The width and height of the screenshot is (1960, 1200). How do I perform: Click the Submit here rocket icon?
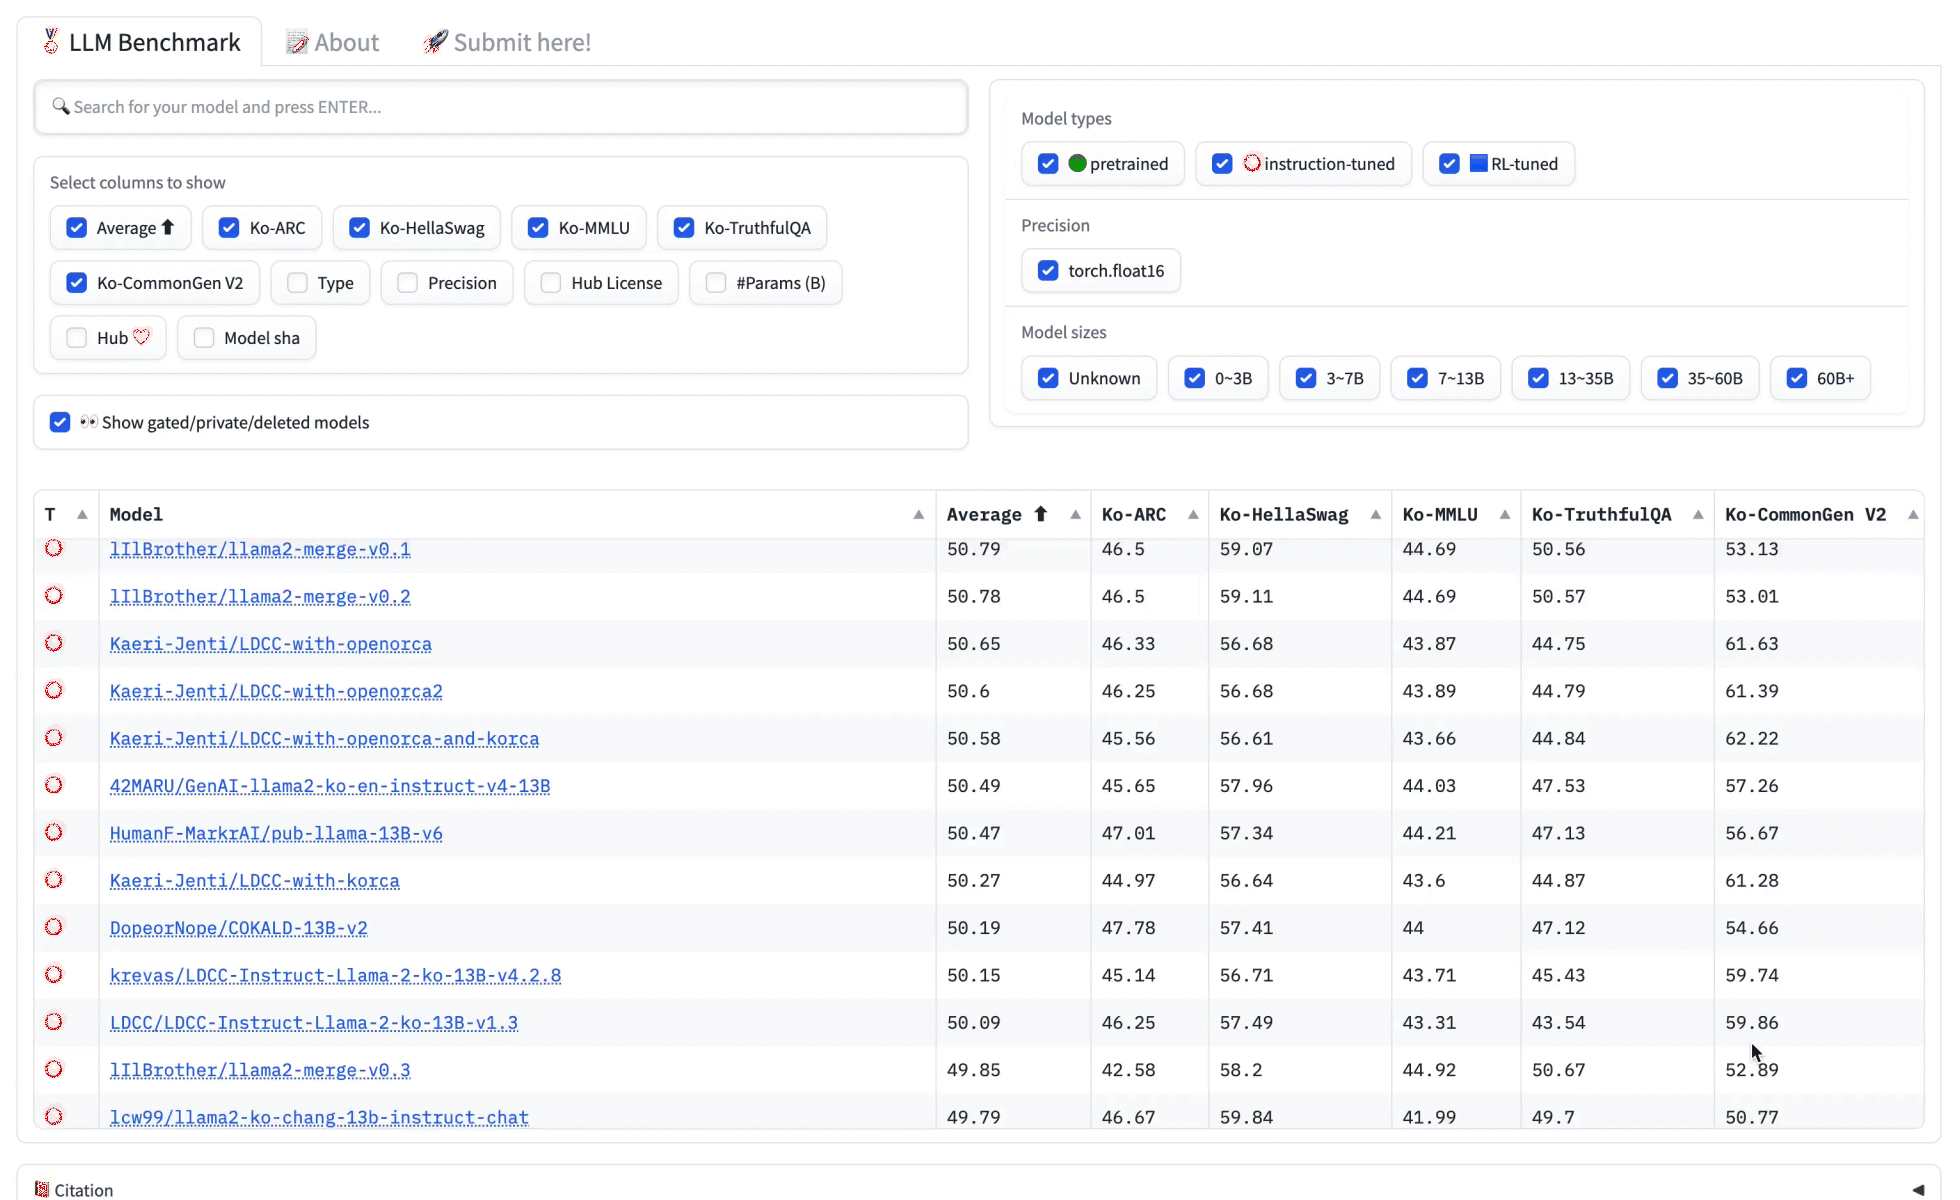(x=435, y=41)
